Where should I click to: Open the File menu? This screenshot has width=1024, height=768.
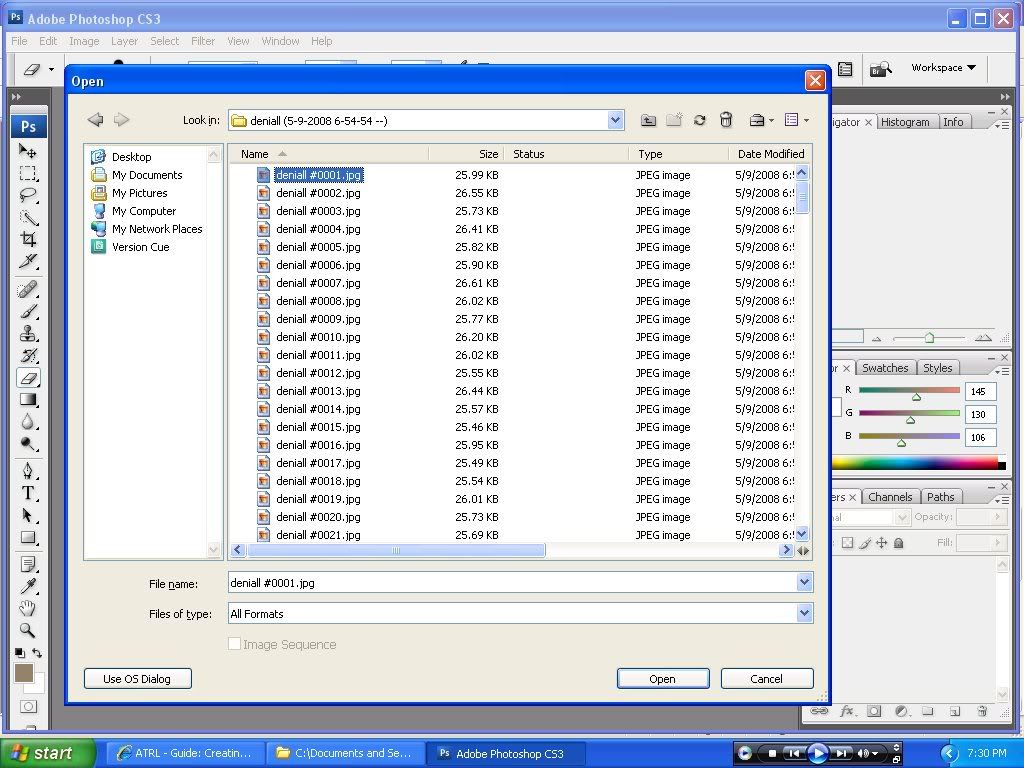pyautogui.click(x=20, y=41)
